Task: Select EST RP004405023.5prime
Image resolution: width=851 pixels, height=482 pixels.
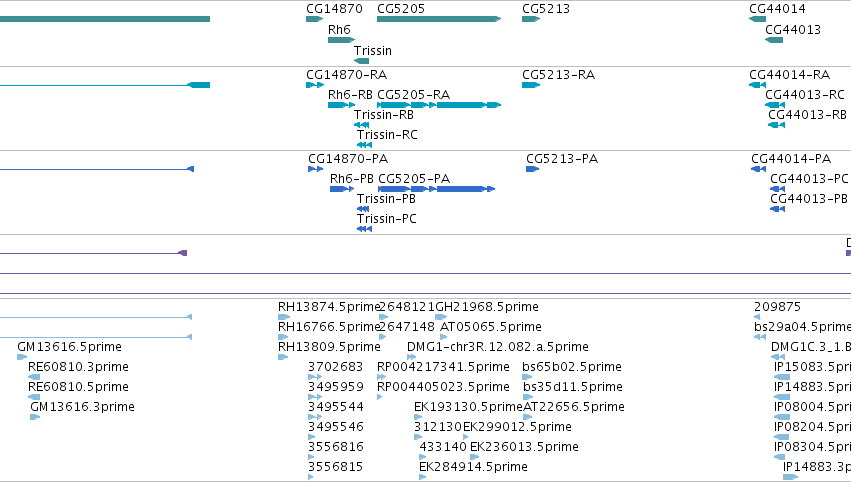Action: [443, 388]
